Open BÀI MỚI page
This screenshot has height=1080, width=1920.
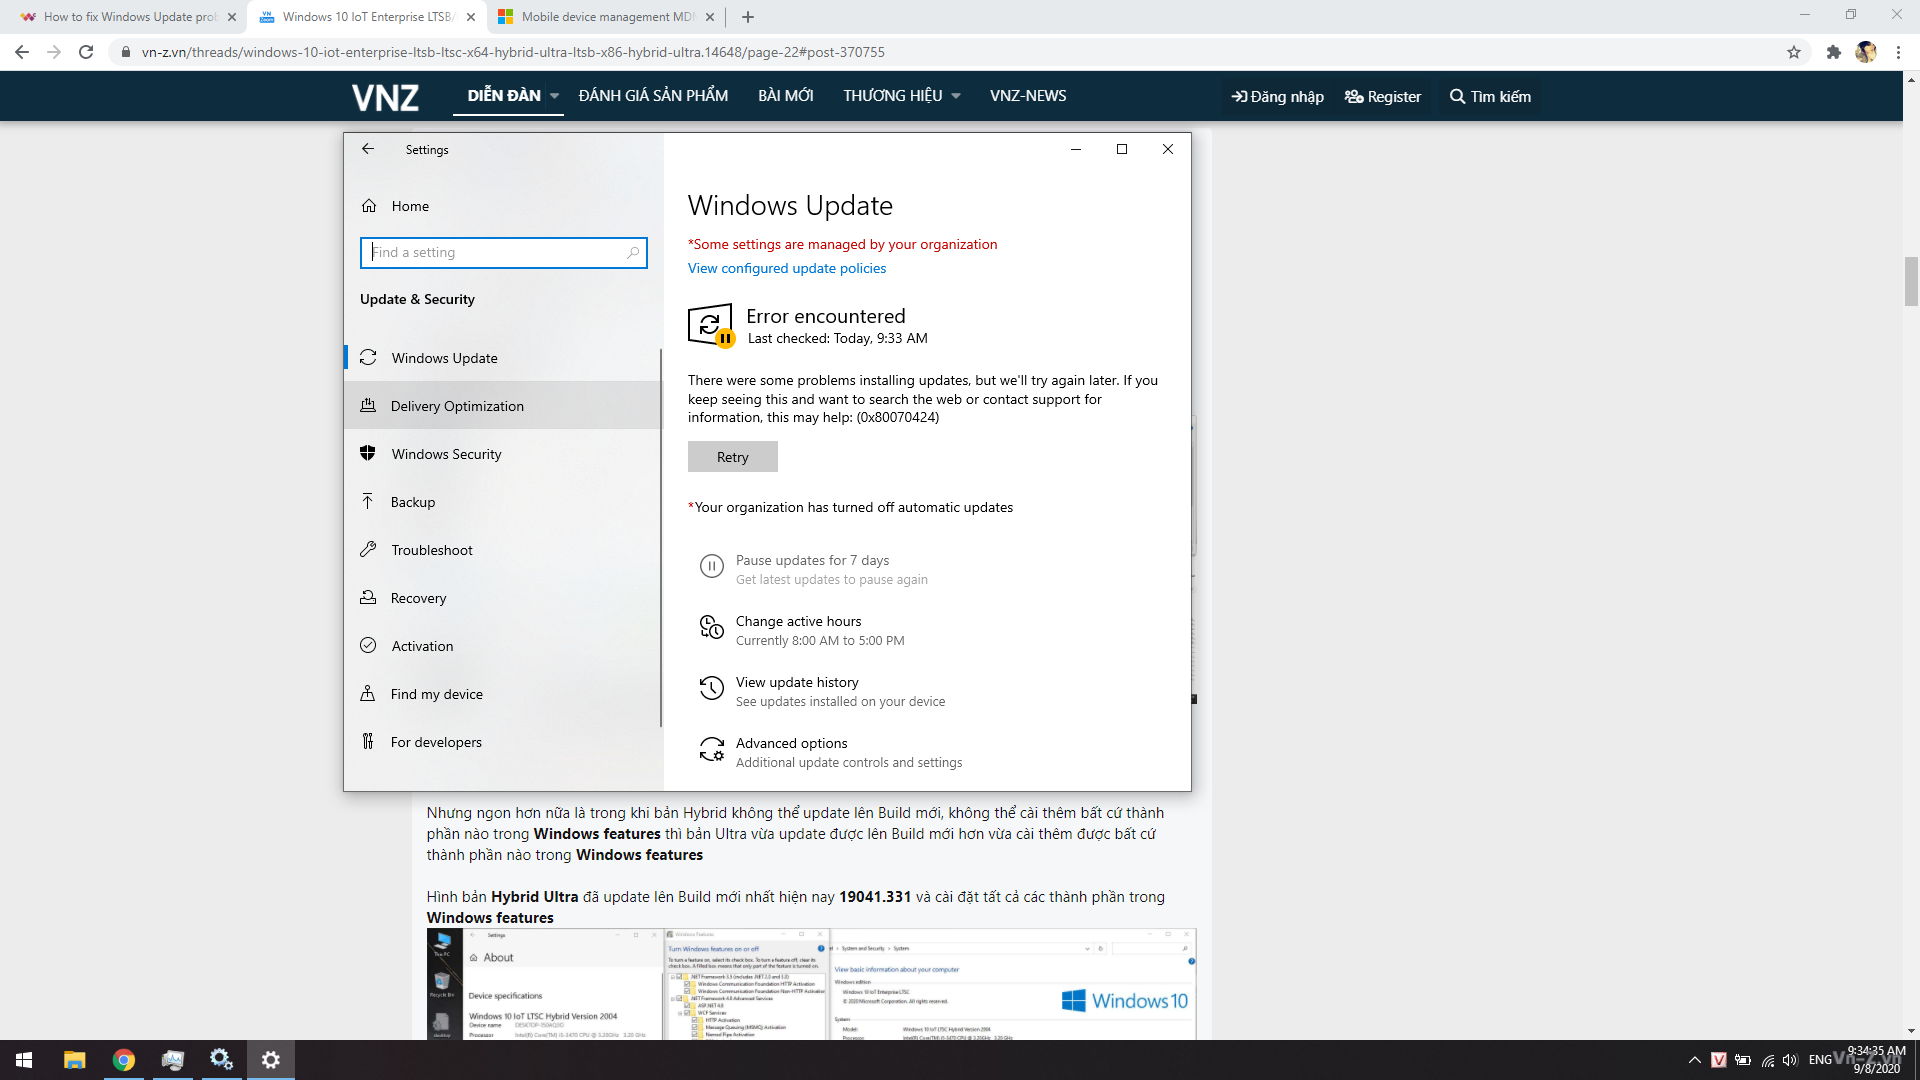[x=785, y=96]
